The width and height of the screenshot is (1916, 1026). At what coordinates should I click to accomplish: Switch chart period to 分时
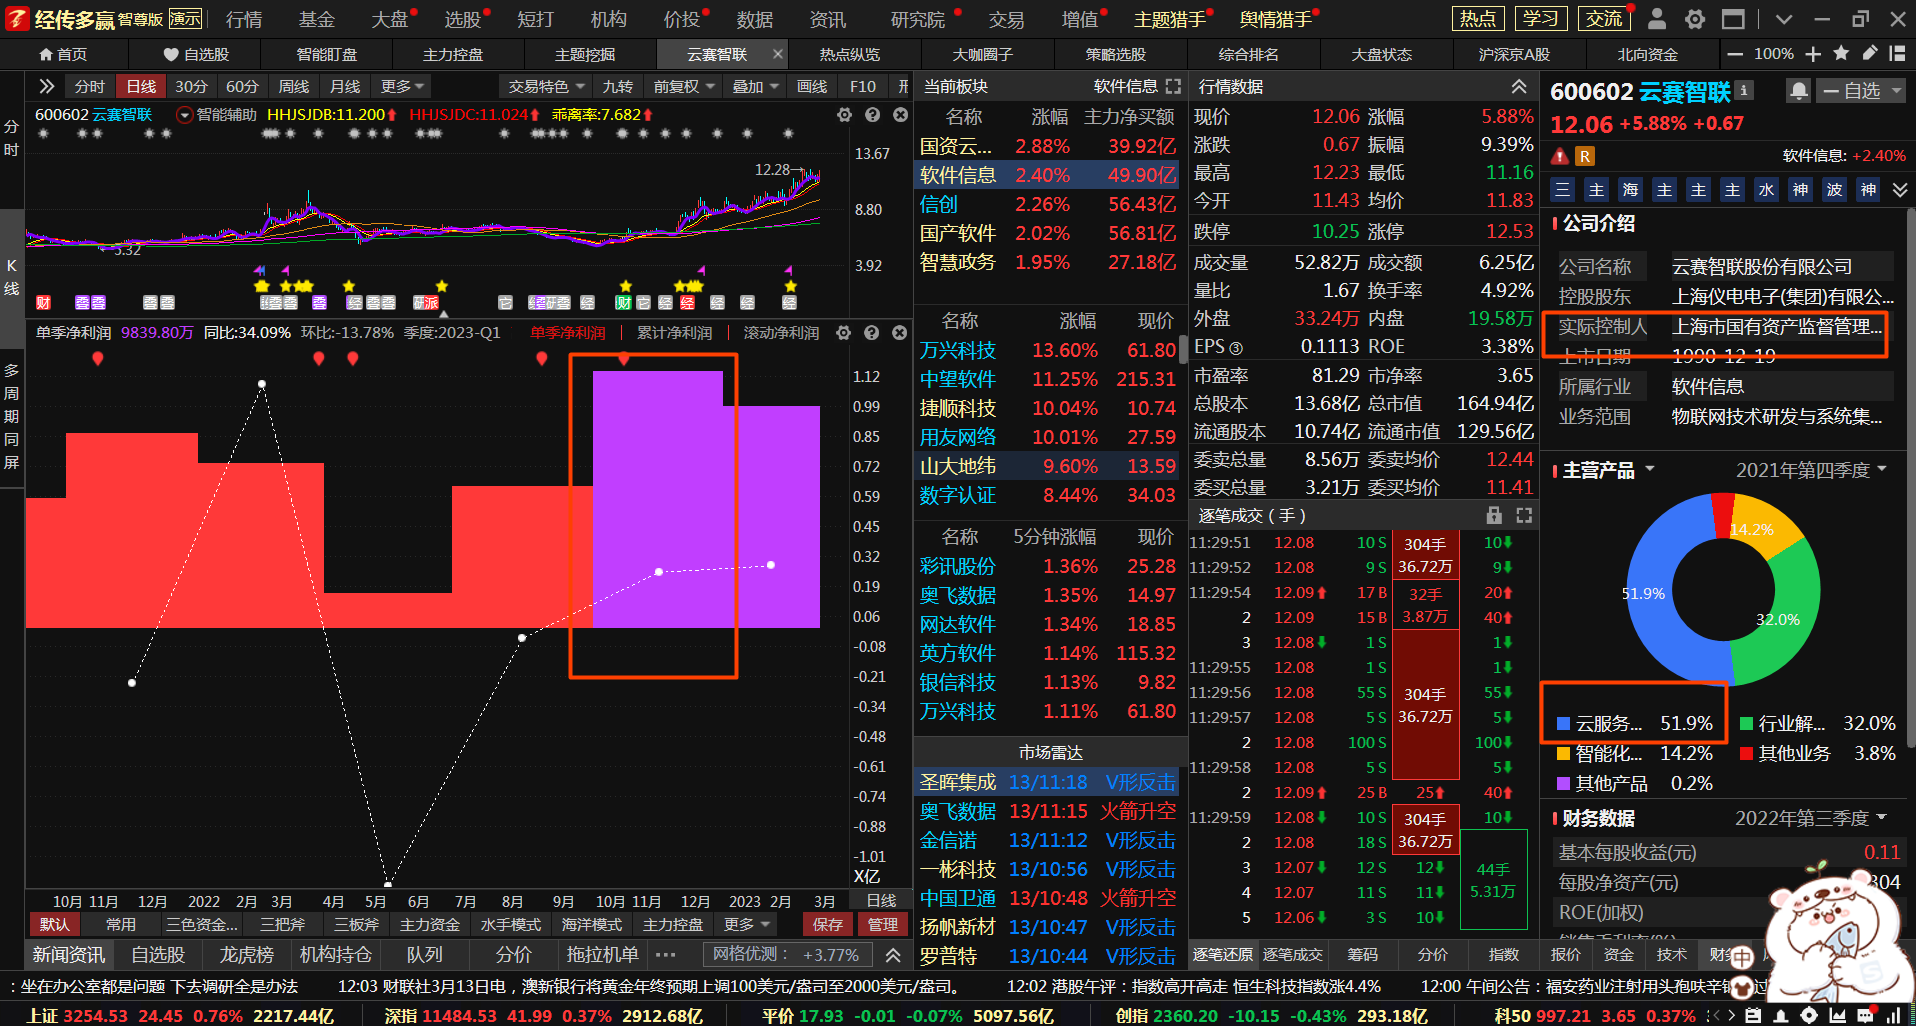coord(89,87)
